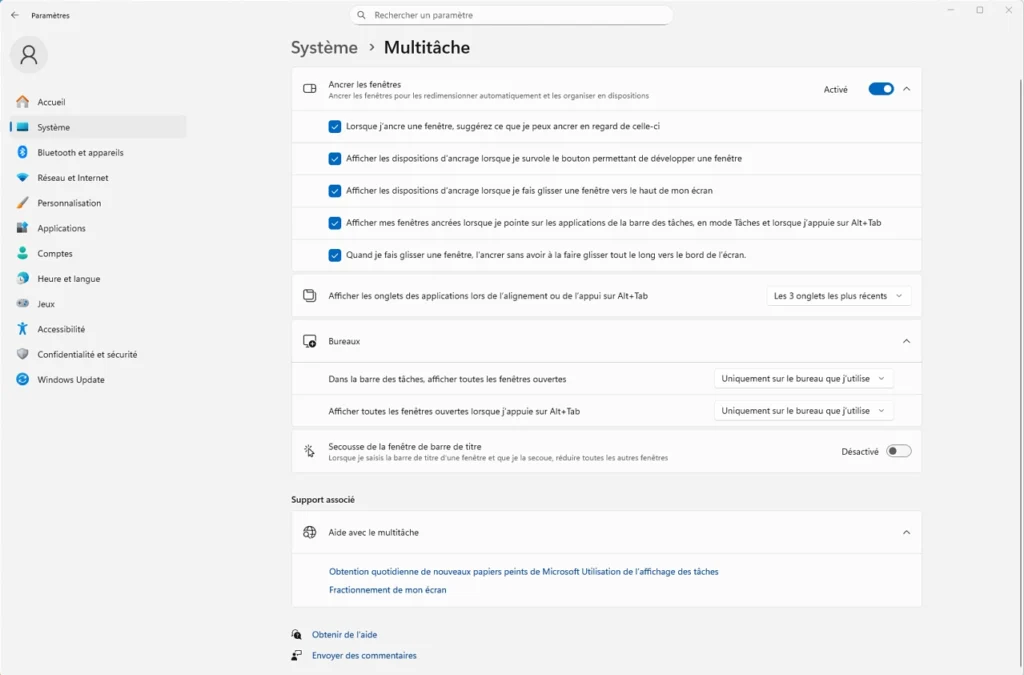Image resolution: width=1024 pixels, height=675 pixels.
Task: Collapse the Bureaux section
Action: coord(906,341)
